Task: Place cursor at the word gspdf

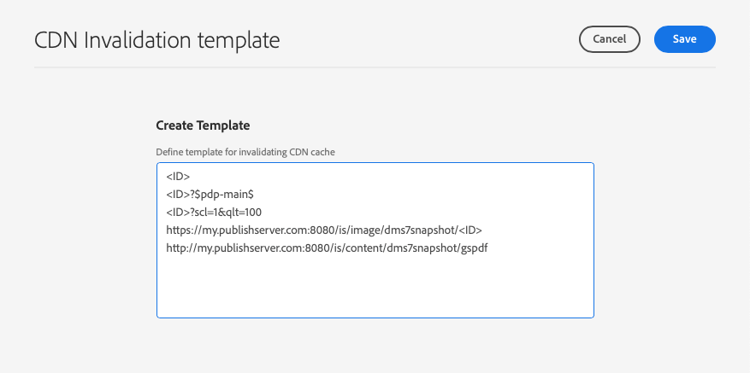Action: tap(474, 249)
